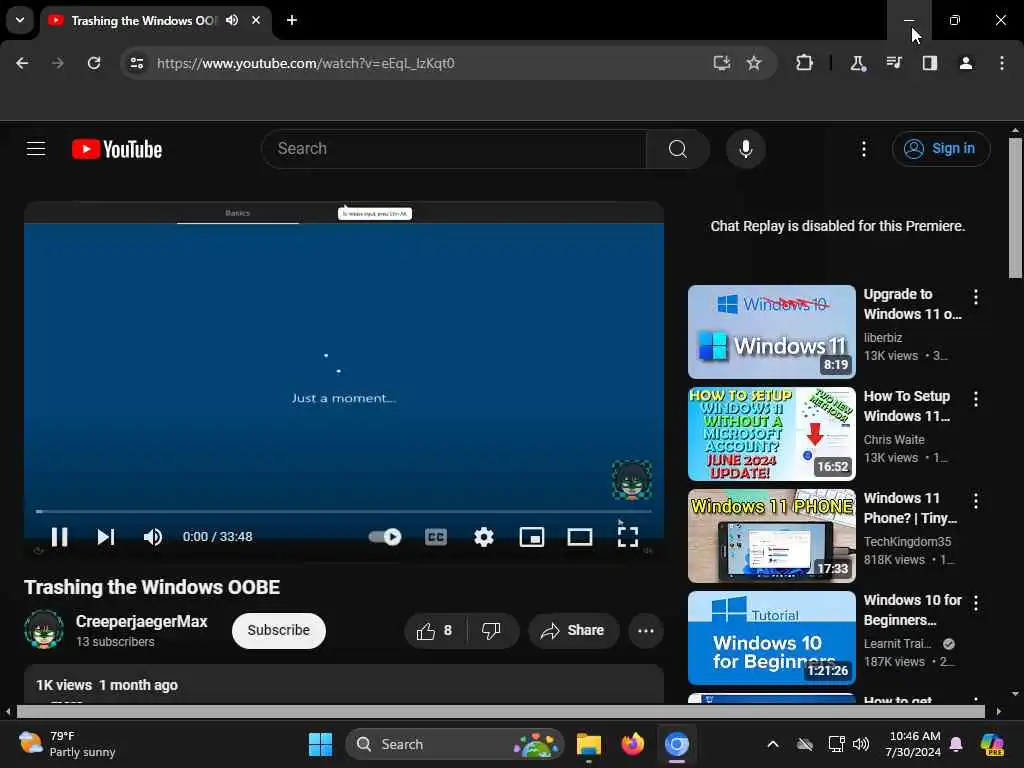This screenshot has width=1024, height=768.
Task: Open options for How To Setup Windows 11
Action: 976,399
